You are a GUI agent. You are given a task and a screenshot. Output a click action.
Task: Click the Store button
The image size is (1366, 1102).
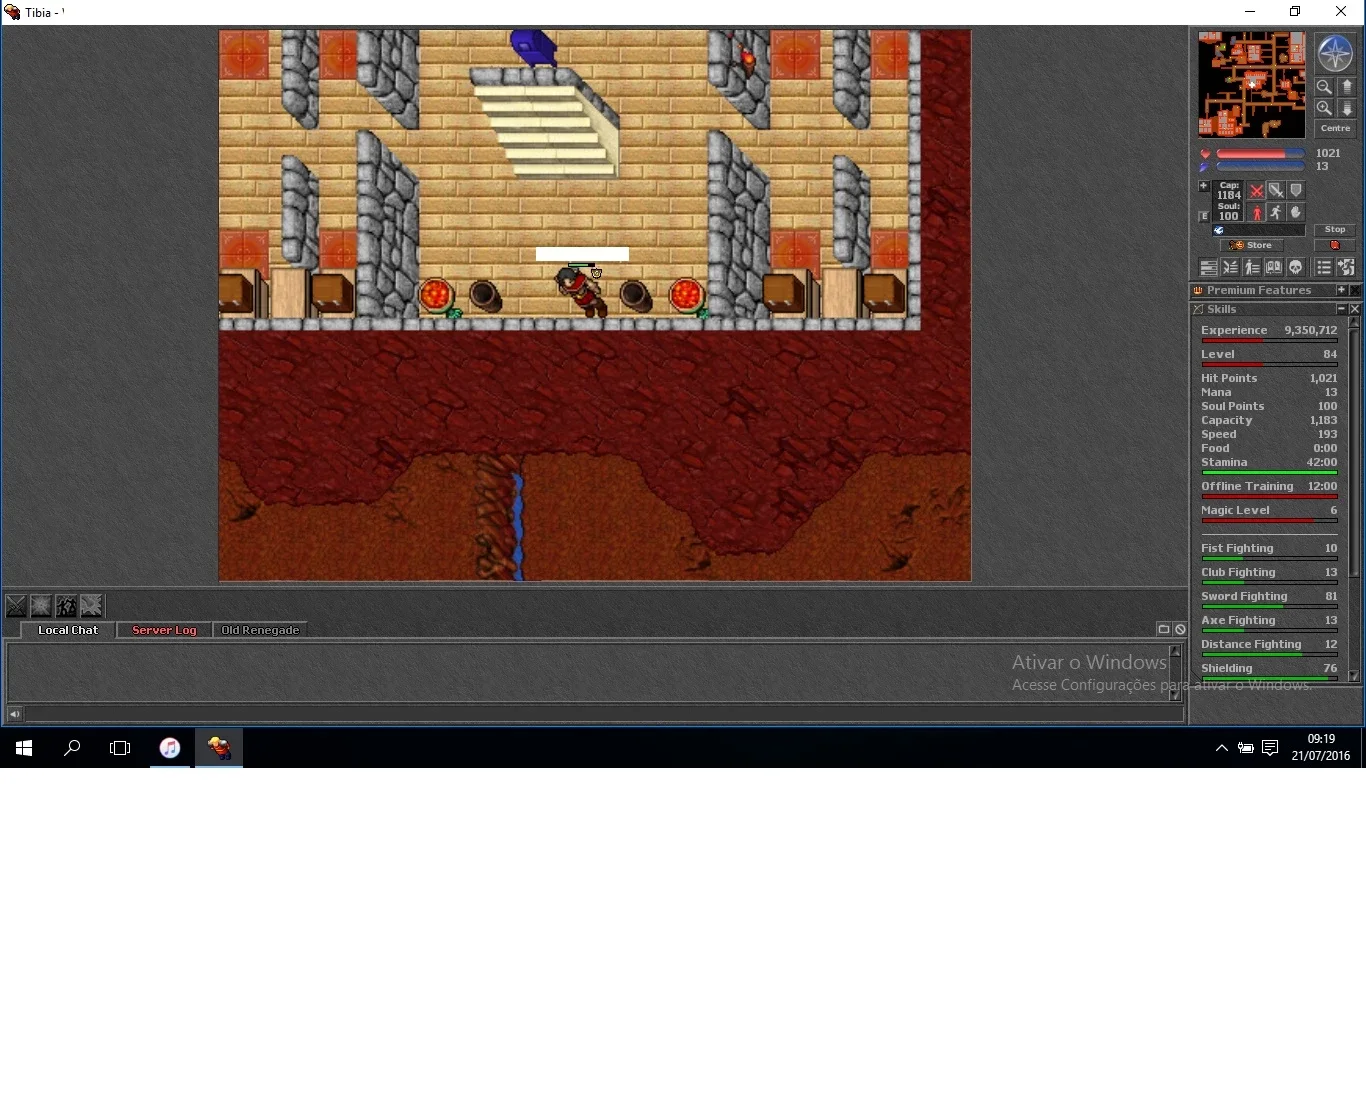coord(1252,245)
